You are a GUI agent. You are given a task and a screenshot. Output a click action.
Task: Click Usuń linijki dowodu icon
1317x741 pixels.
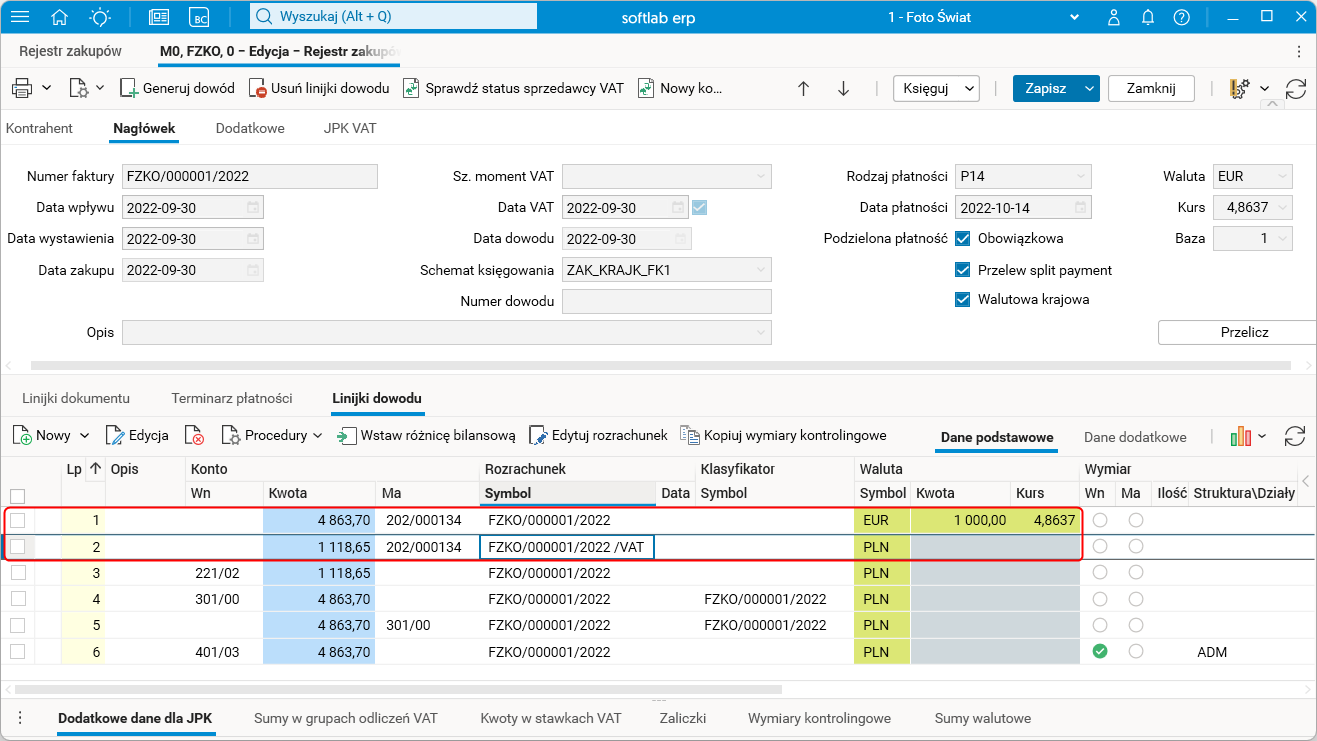tap(257, 88)
